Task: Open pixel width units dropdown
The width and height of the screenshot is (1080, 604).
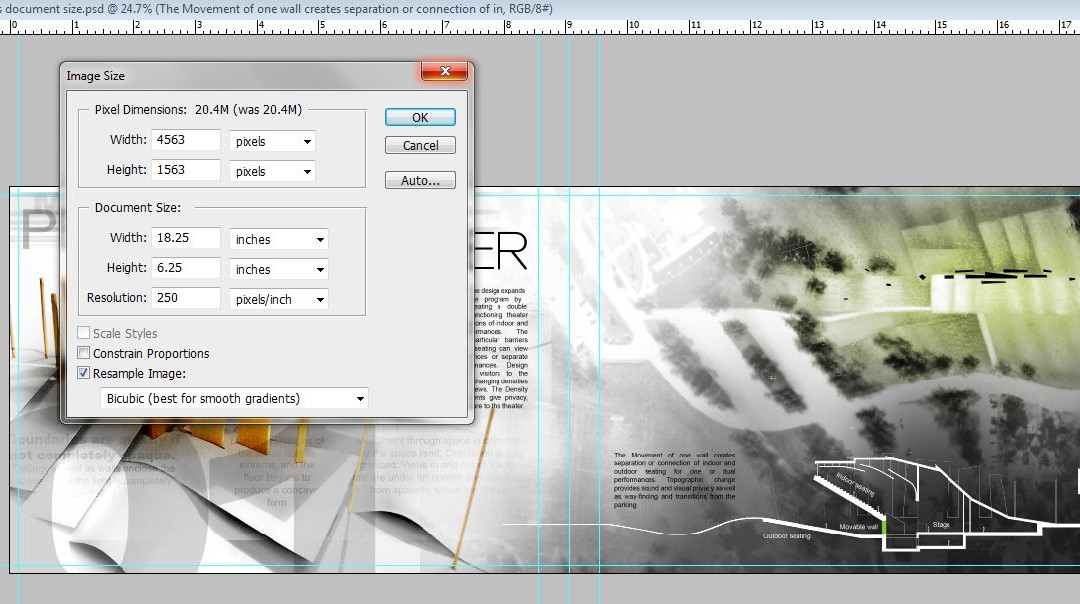Action: click(272, 141)
